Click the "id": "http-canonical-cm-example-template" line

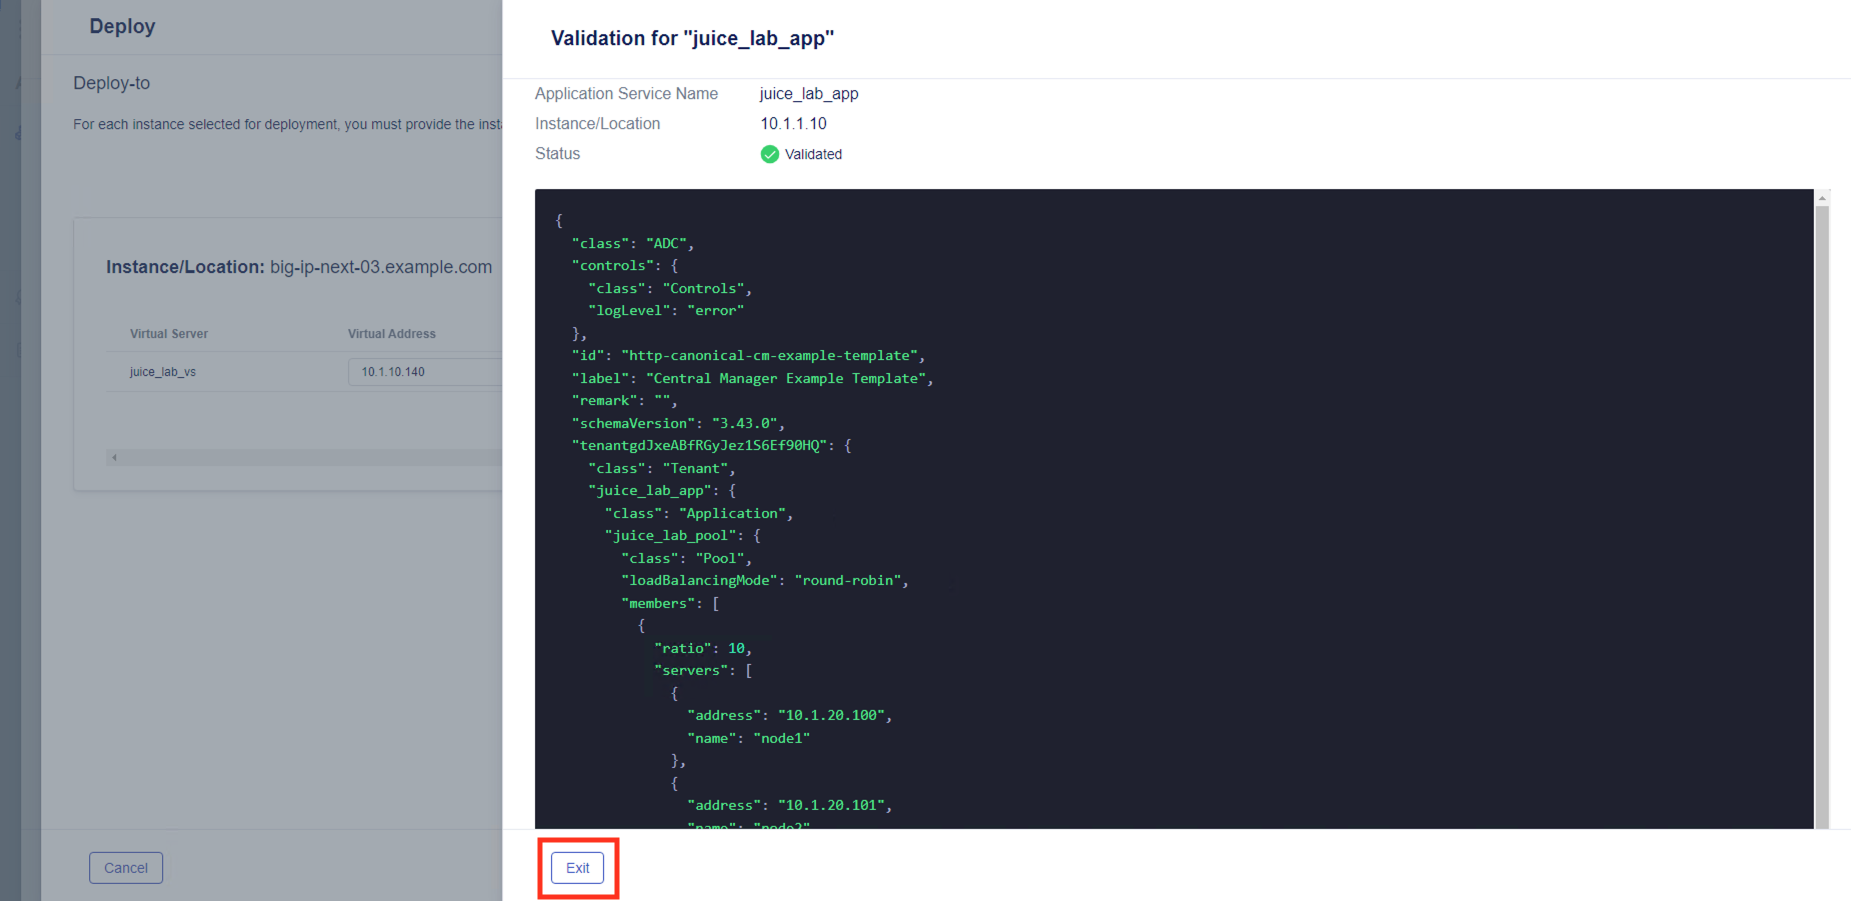[748, 356]
